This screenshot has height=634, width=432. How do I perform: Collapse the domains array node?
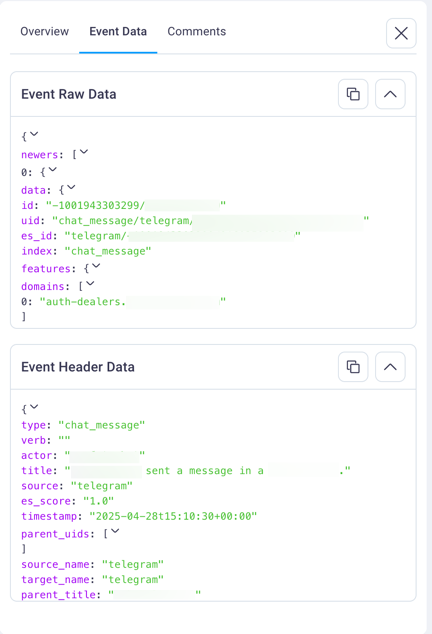tap(90, 283)
